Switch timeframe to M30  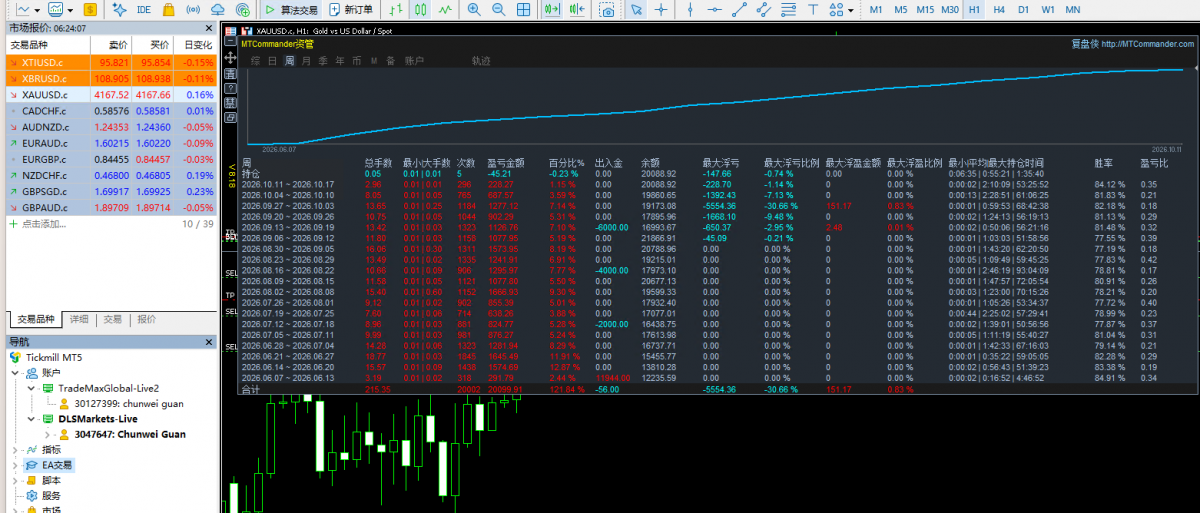click(950, 9)
